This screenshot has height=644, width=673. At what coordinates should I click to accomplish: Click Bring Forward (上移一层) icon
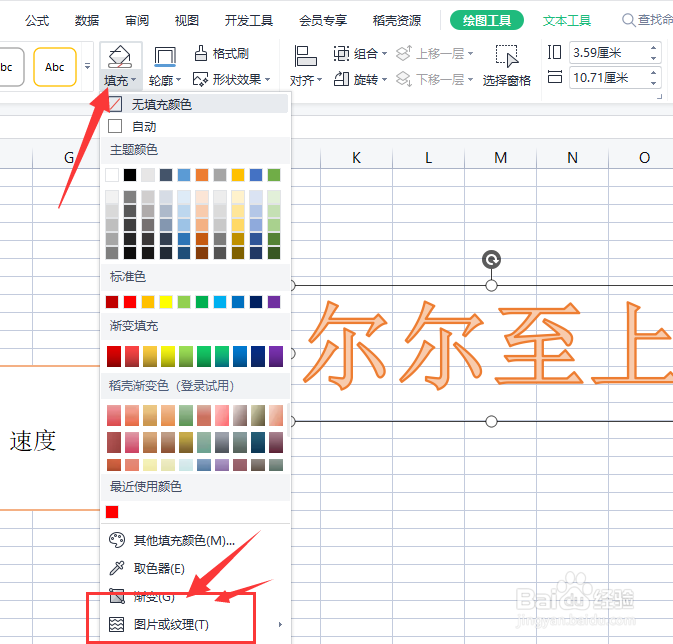404,53
